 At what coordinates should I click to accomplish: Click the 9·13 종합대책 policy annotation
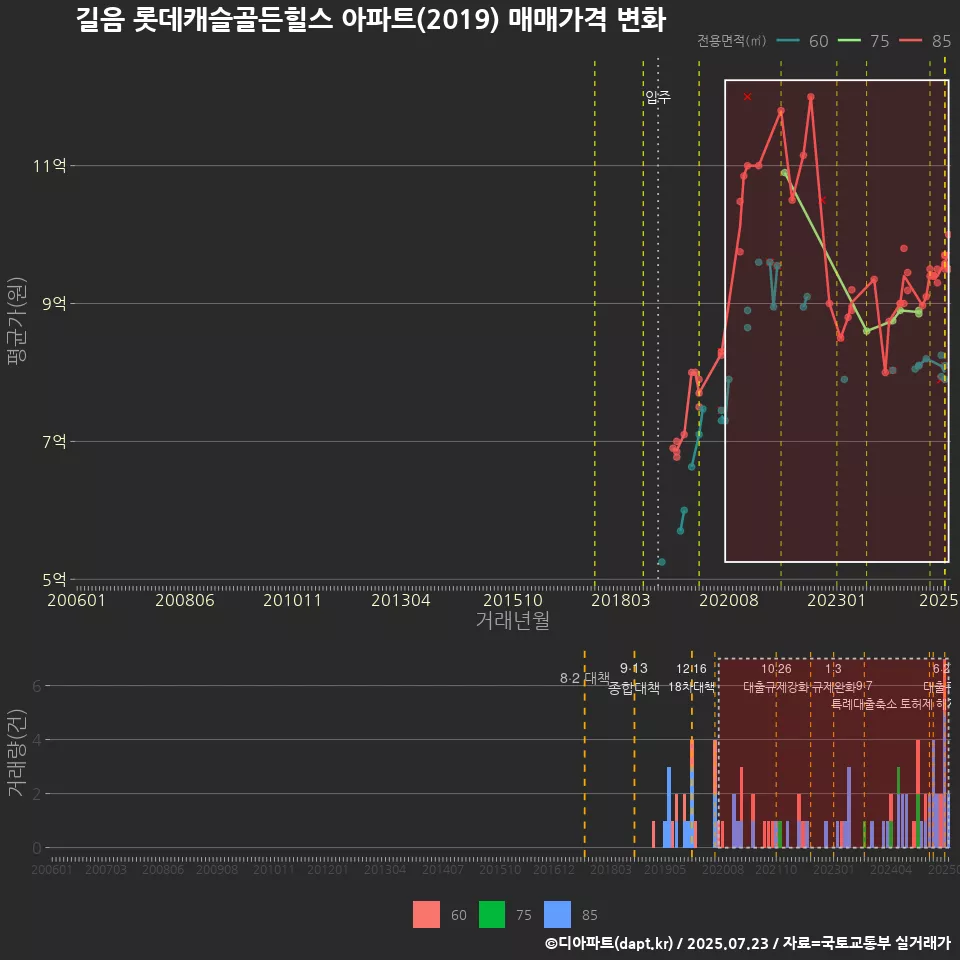[x=634, y=678]
